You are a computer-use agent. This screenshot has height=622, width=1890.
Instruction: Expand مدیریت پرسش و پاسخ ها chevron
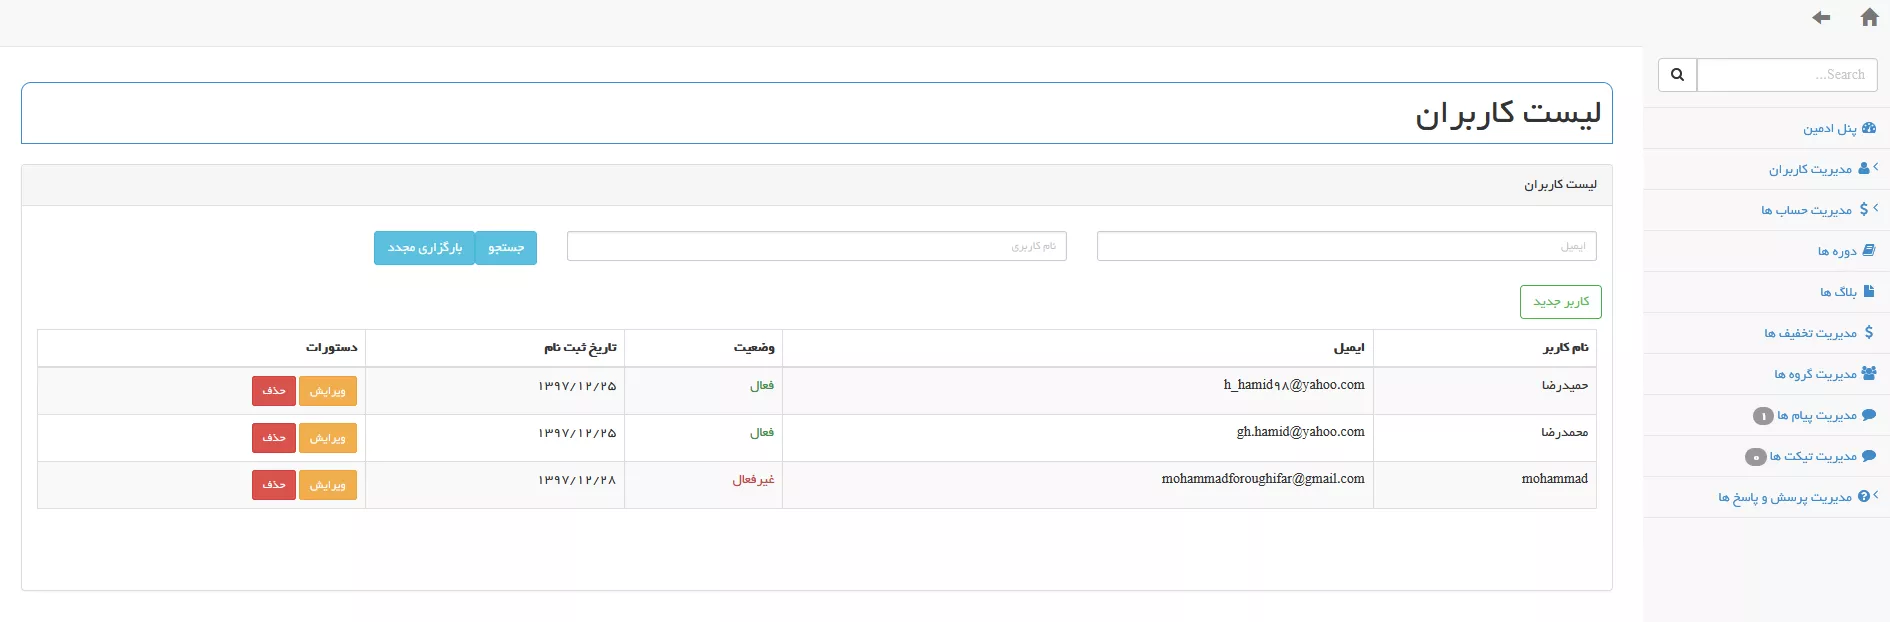click(x=1876, y=495)
